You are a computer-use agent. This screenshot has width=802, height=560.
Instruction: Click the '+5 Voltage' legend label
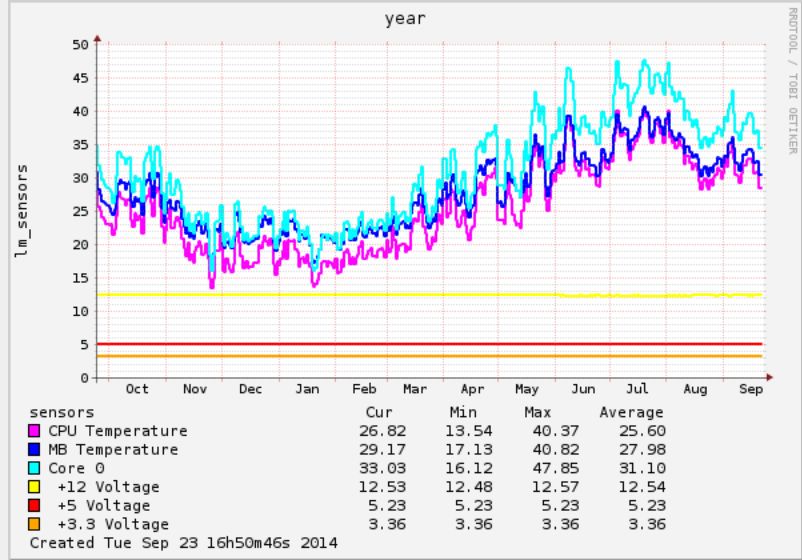coord(103,505)
